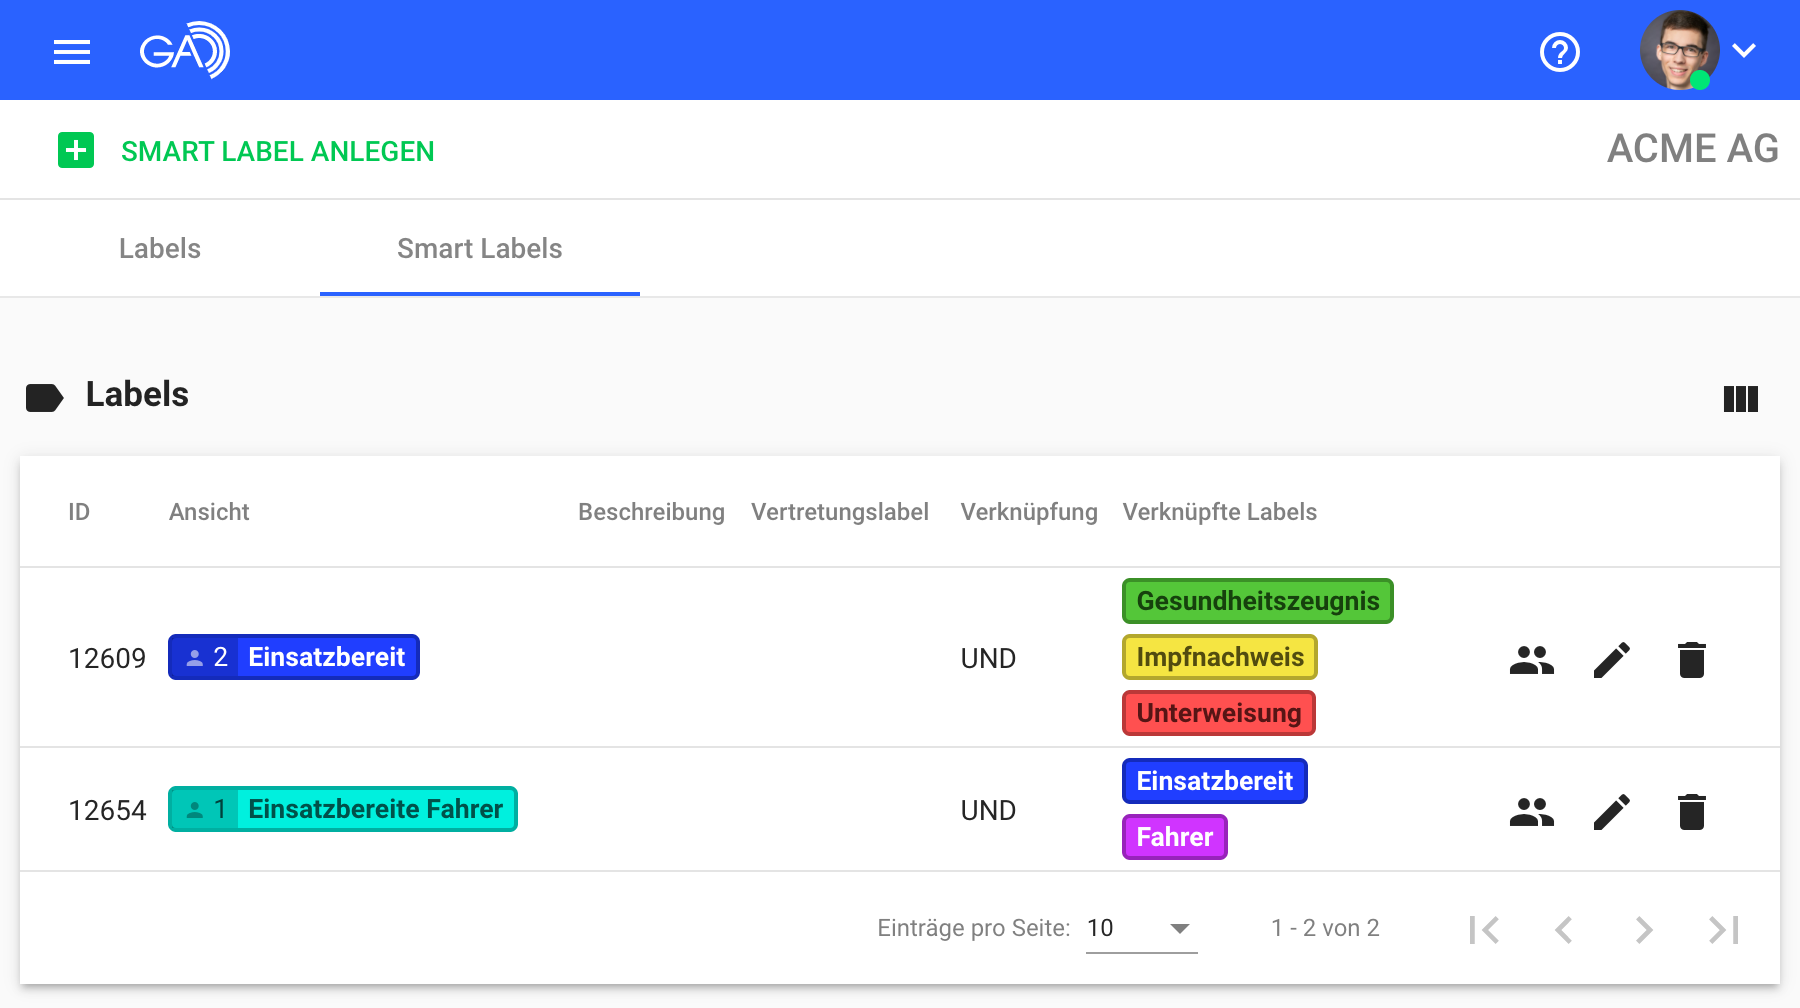1800x1008 pixels.
Task: Show users for Einsatzbereite Fahrer label
Action: point(1531,812)
